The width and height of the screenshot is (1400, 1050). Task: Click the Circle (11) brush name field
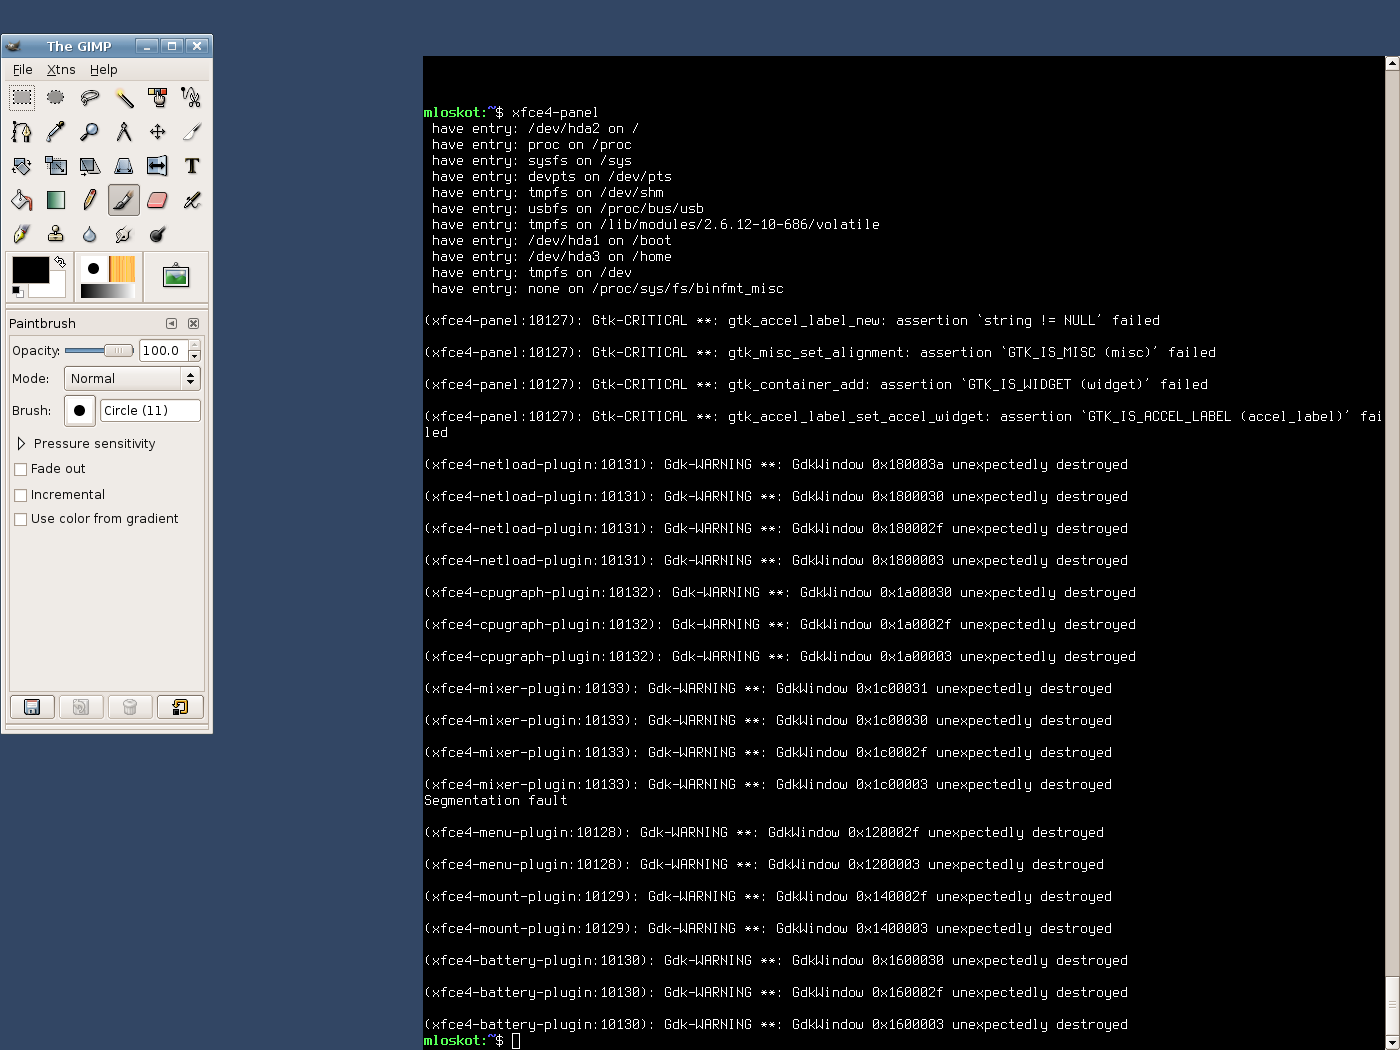[150, 411]
